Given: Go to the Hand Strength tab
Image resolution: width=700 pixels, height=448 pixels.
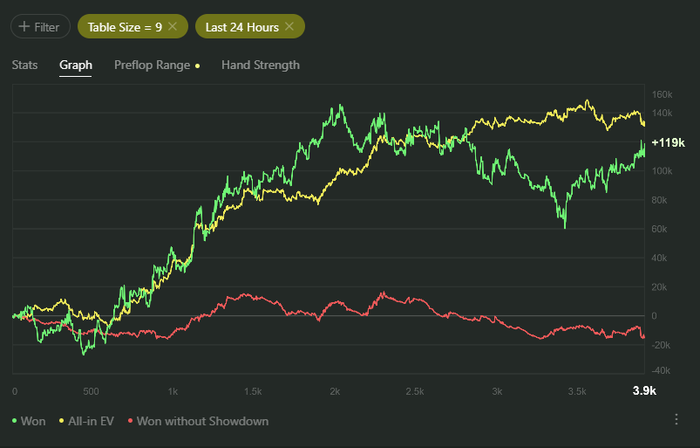Looking at the screenshot, I should (260, 65).
